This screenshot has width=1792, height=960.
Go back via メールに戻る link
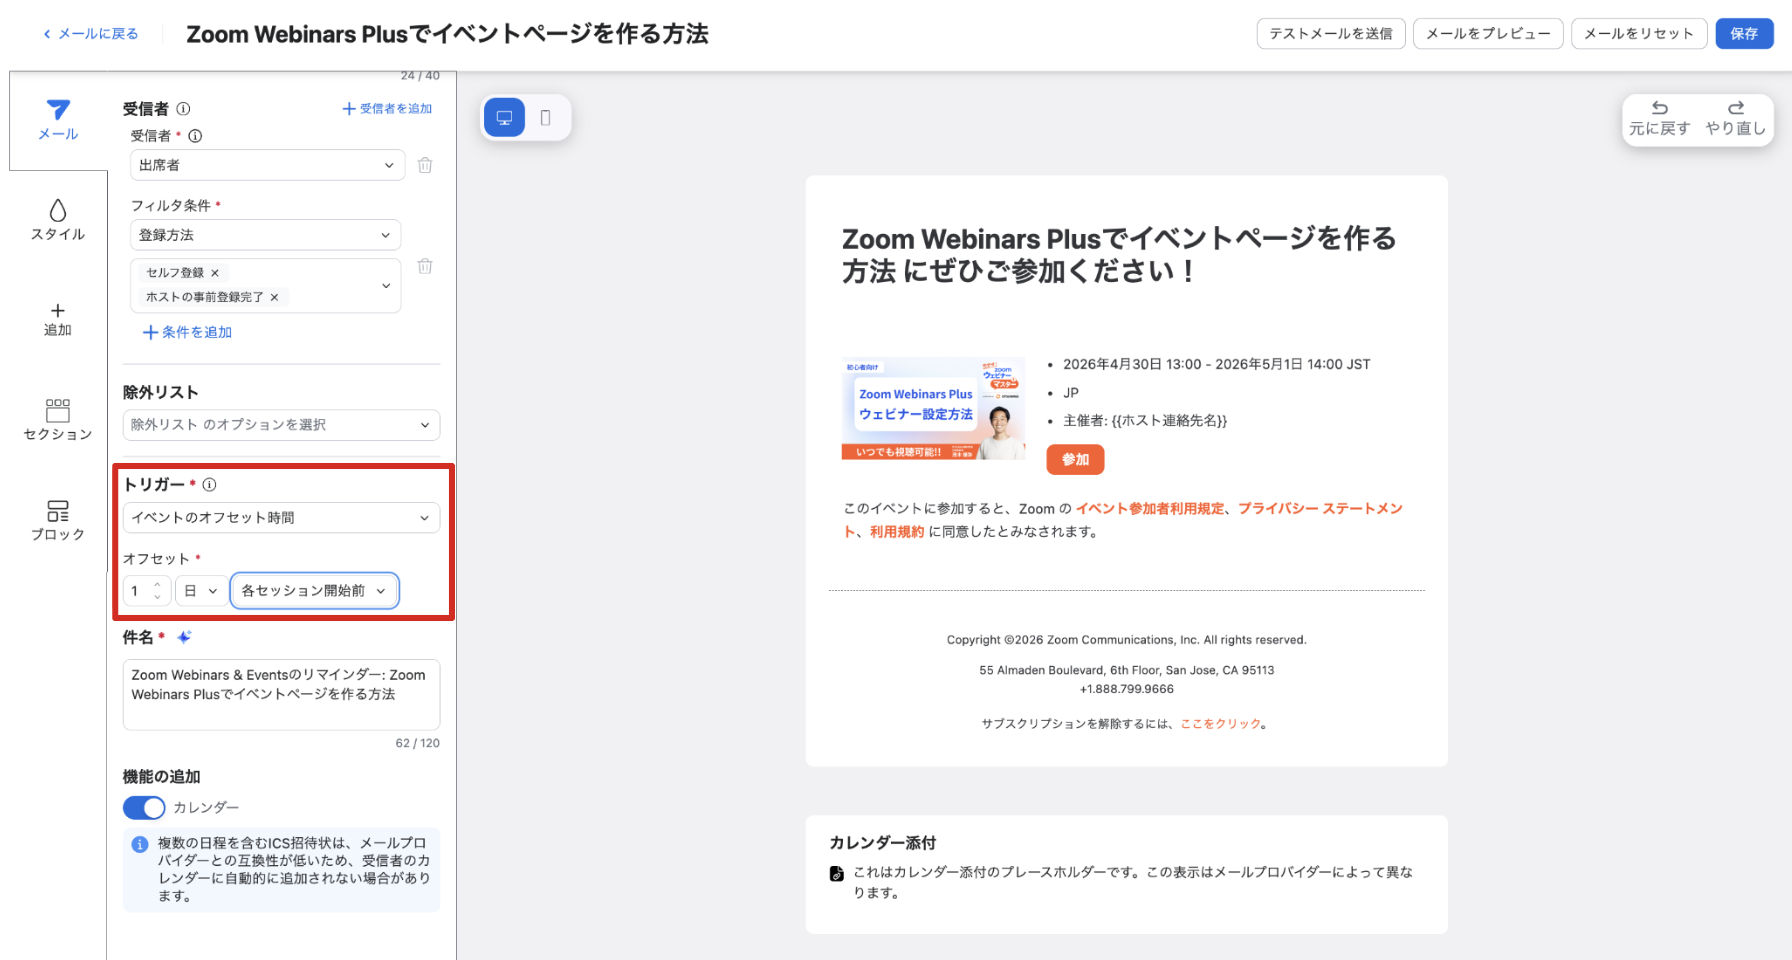click(90, 34)
